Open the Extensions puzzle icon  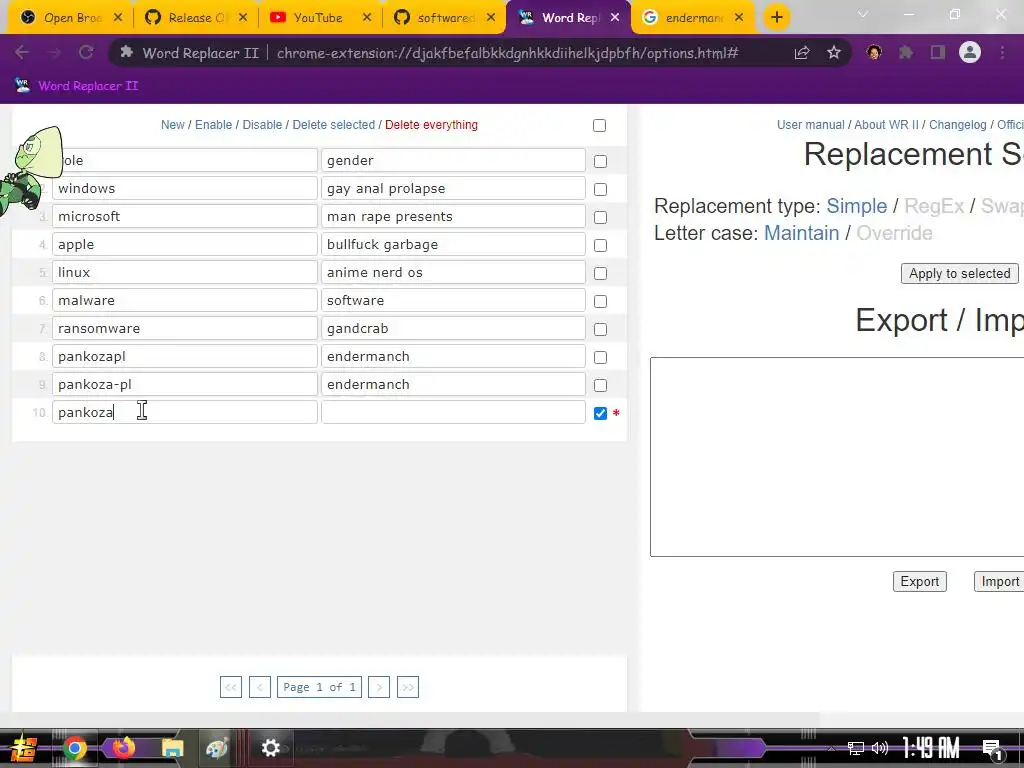906,52
